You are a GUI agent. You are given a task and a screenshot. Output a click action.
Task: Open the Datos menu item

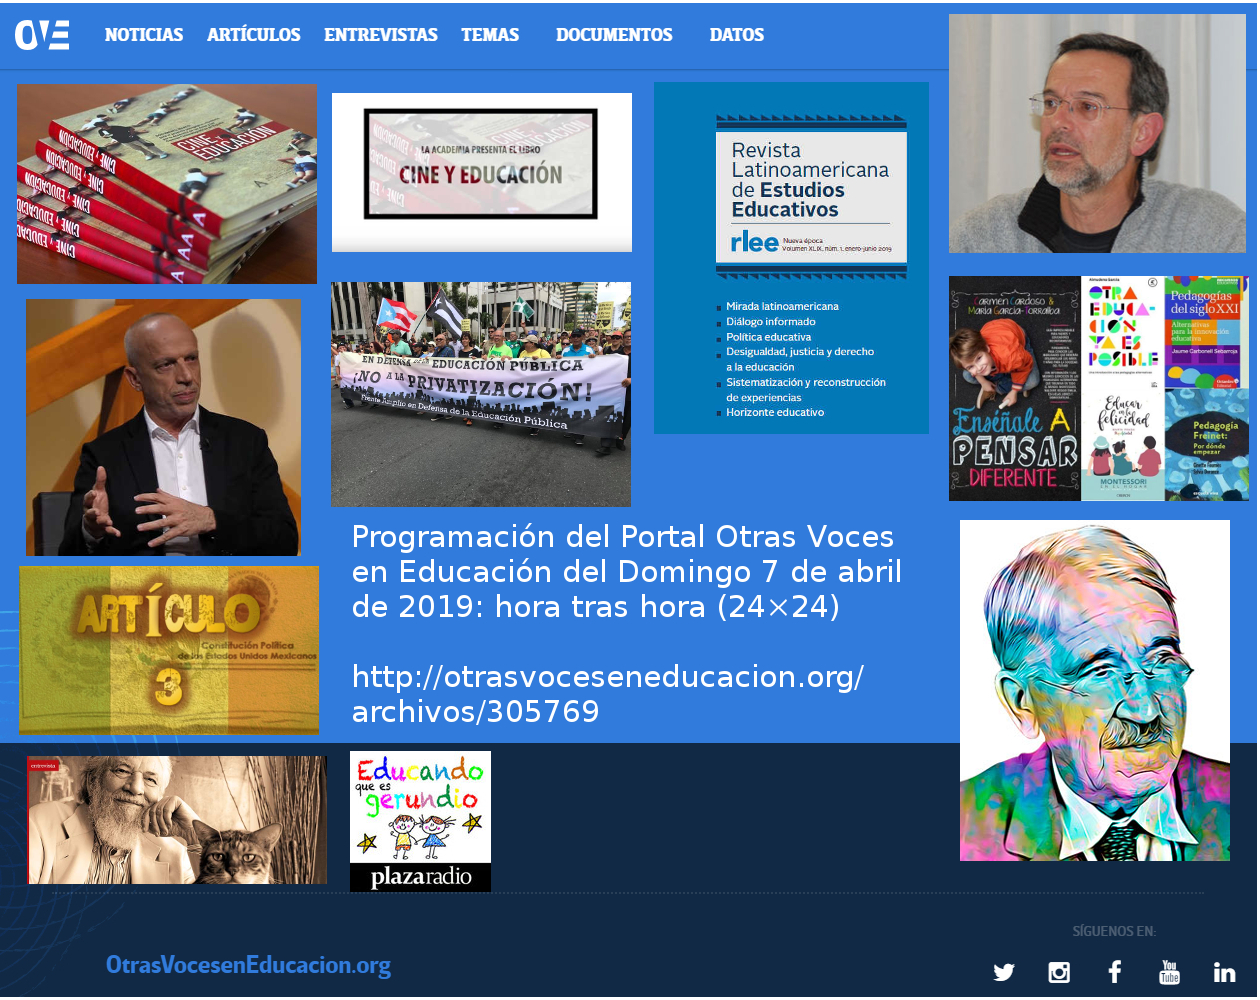click(737, 35)
